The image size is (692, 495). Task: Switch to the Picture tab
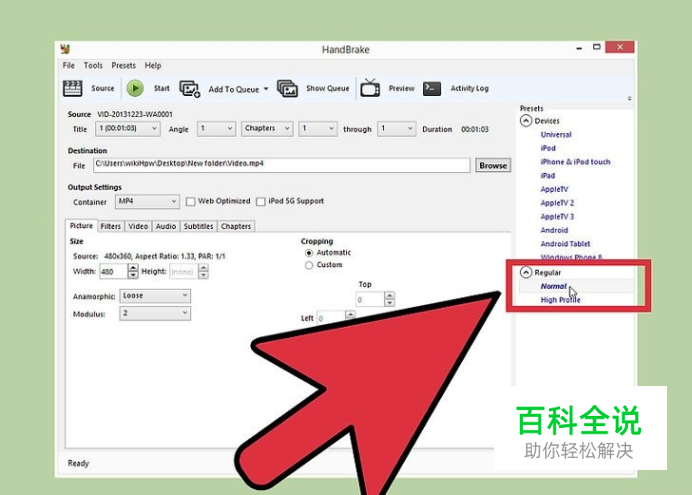81,225
